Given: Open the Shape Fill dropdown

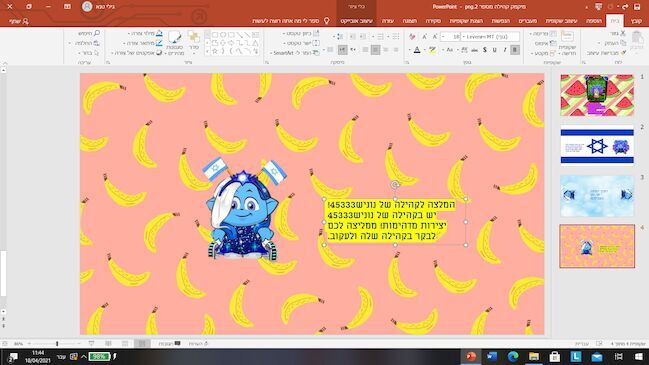Looking at the screenshot, I should point(145,33).
